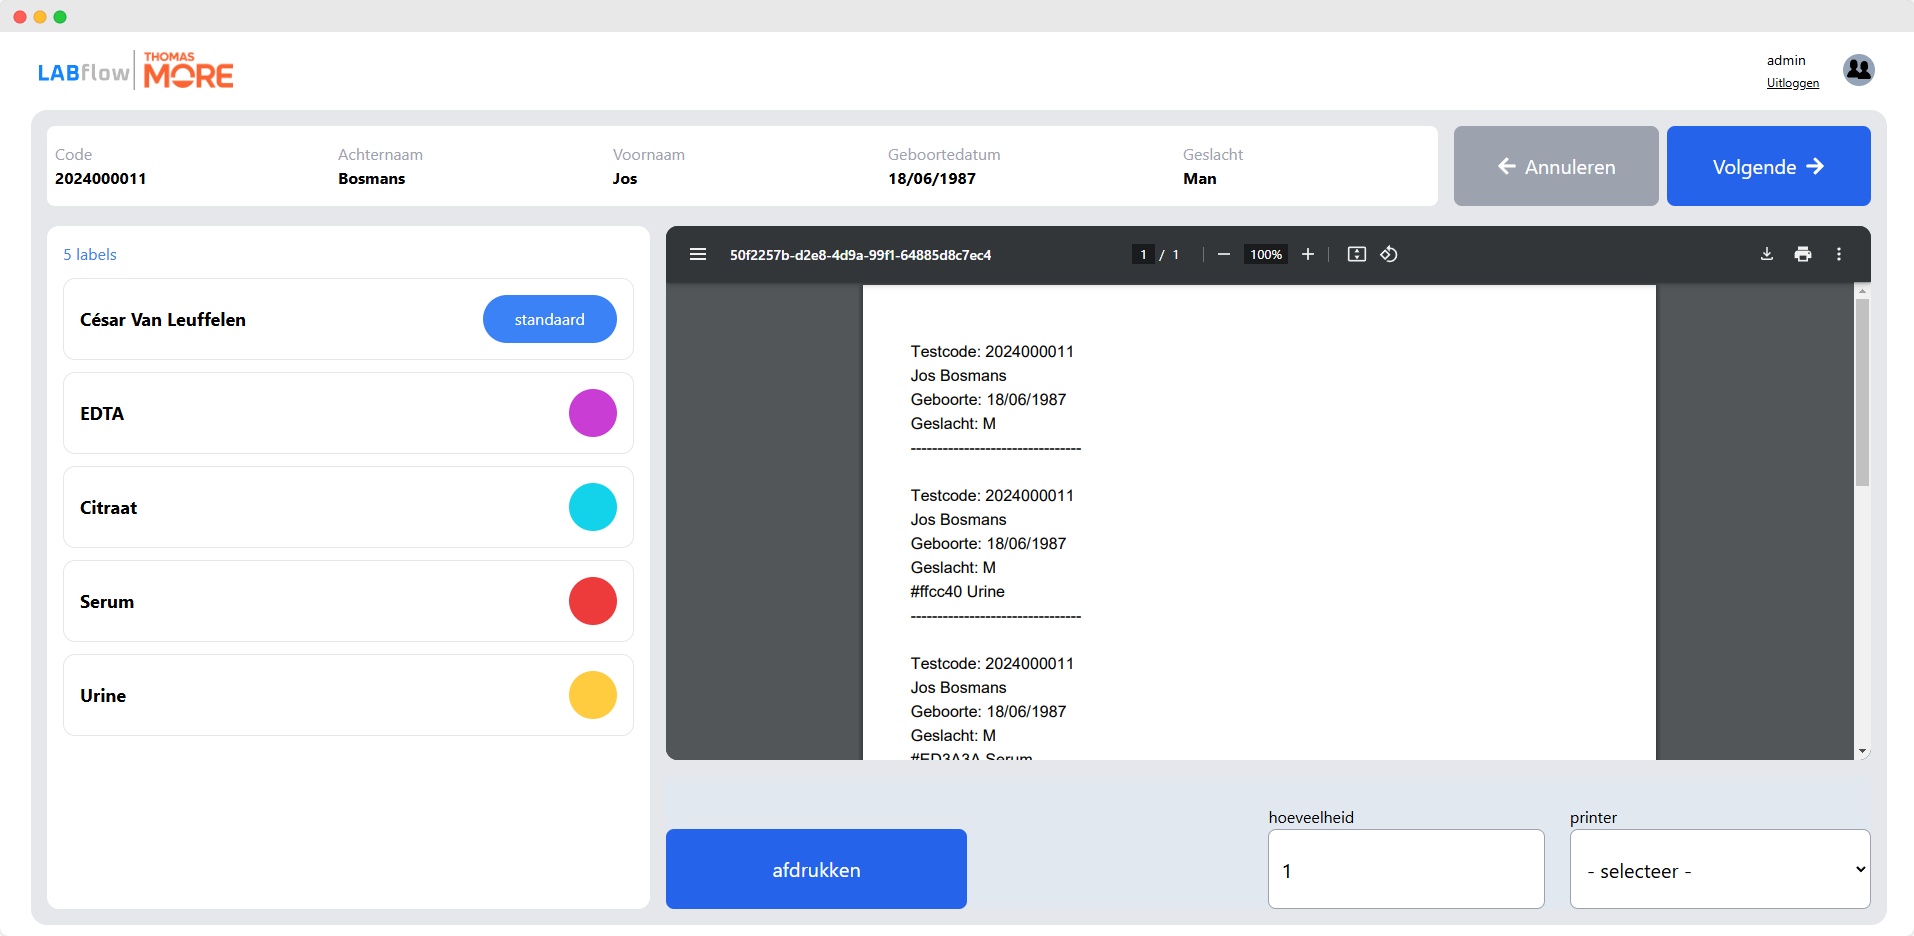The image size is (1914, 936).
Task: Click the fit to page icon
Action: click(x=1356, y=255)
